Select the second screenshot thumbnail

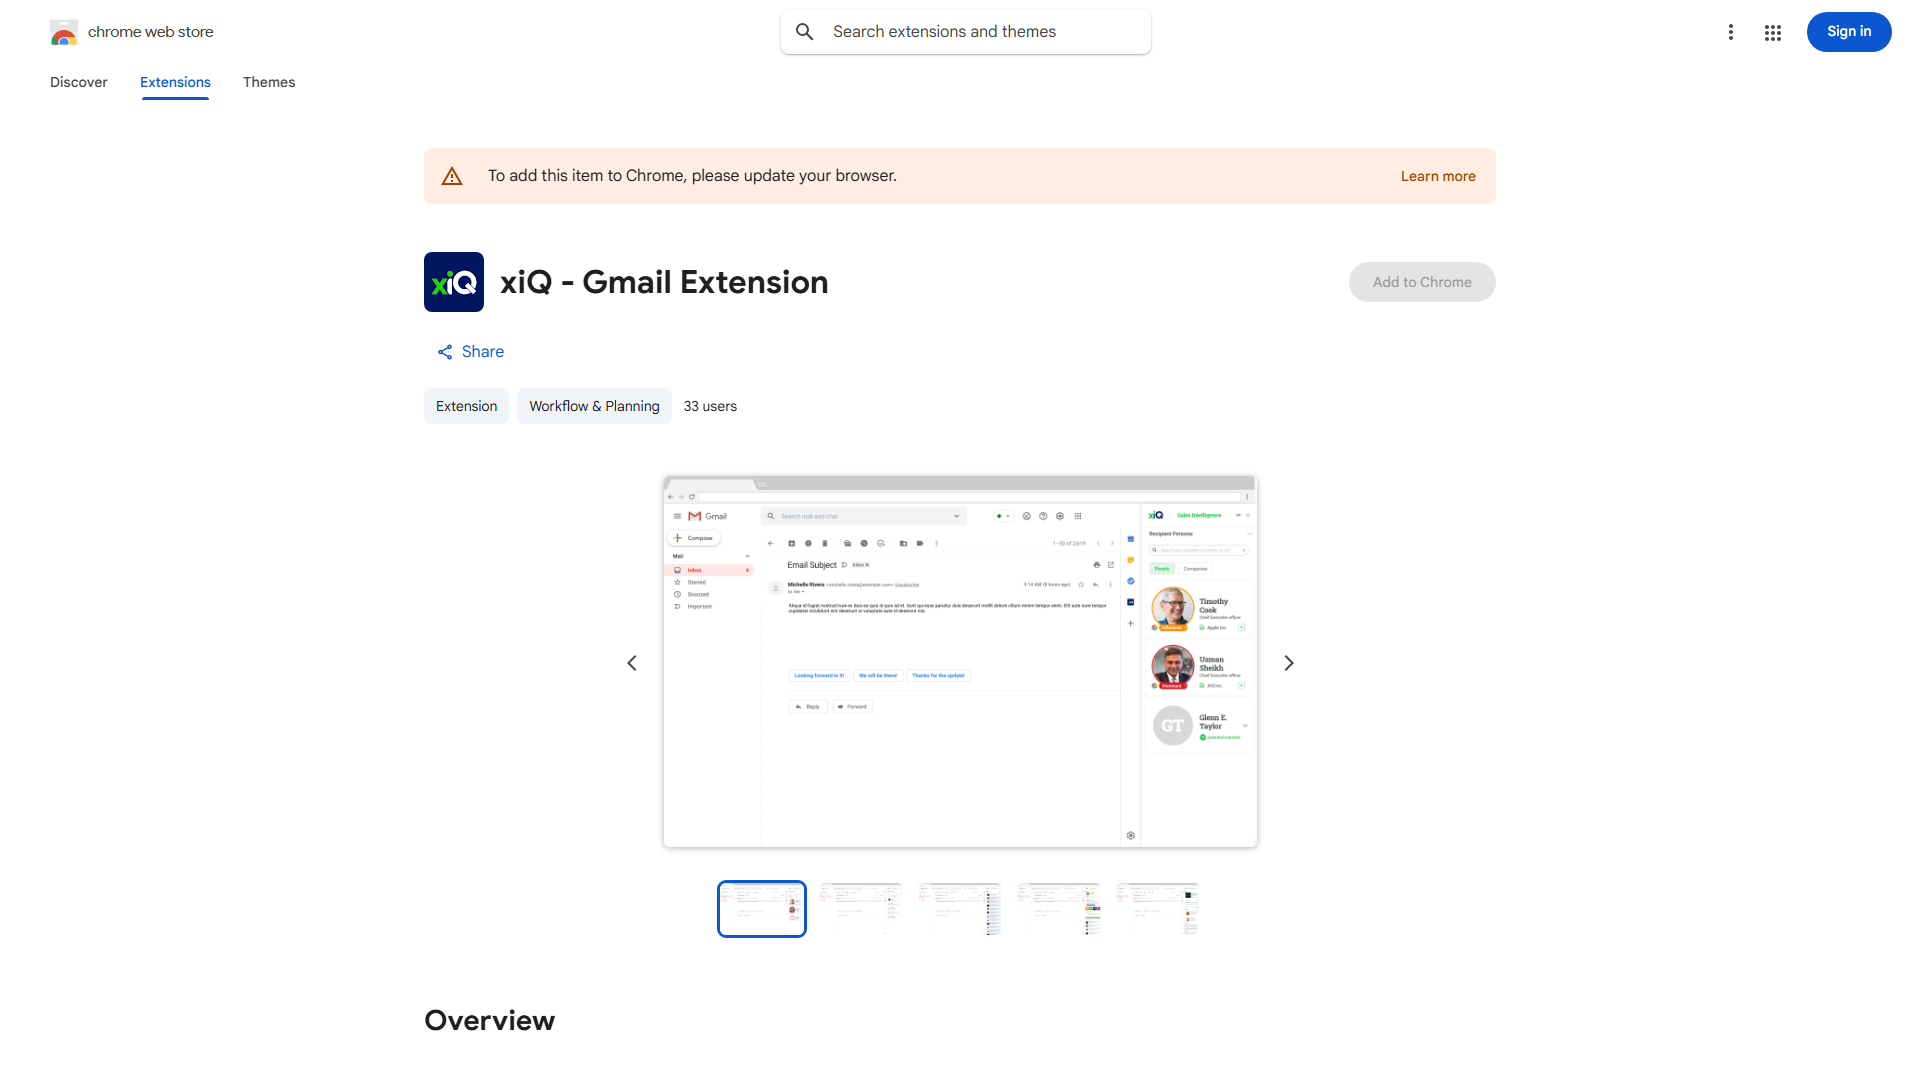[x=860, y=909]
